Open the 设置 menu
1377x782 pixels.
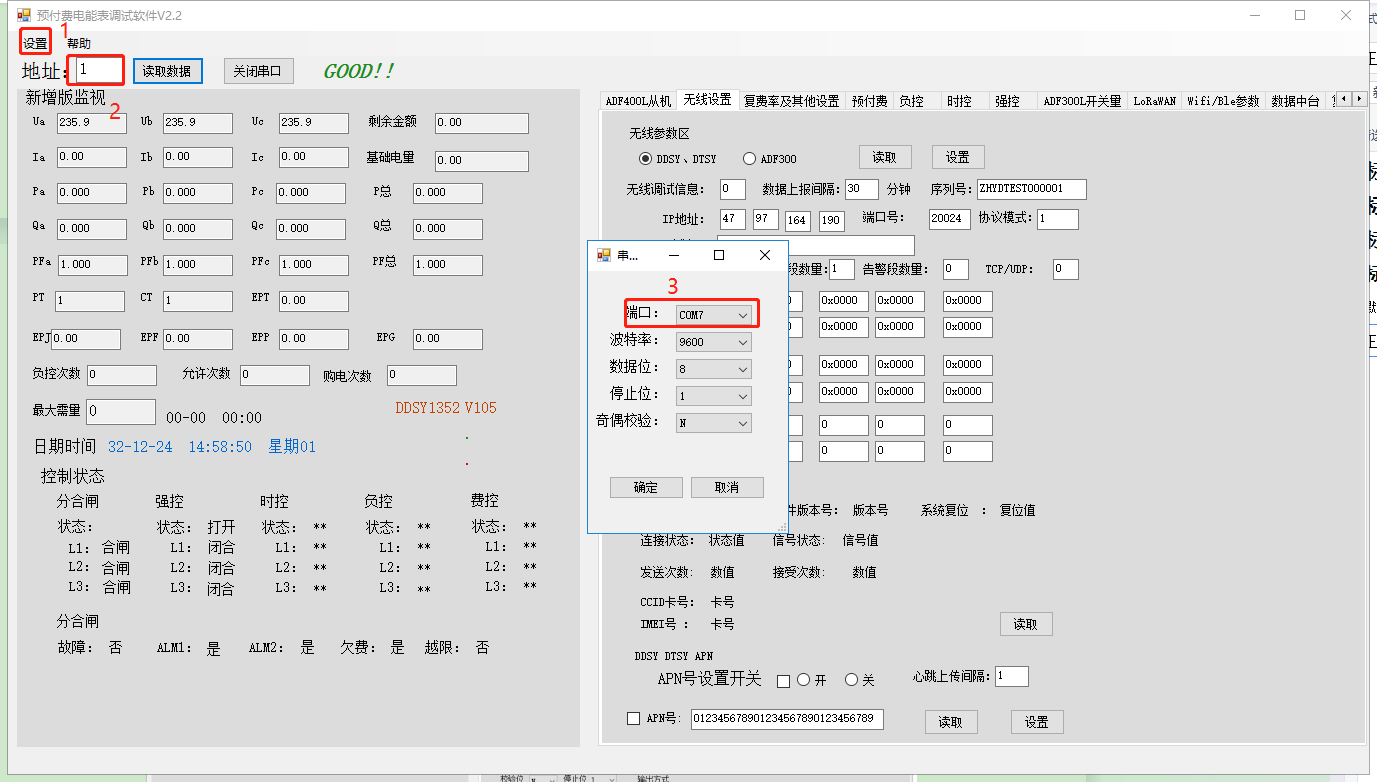(35, 44)
